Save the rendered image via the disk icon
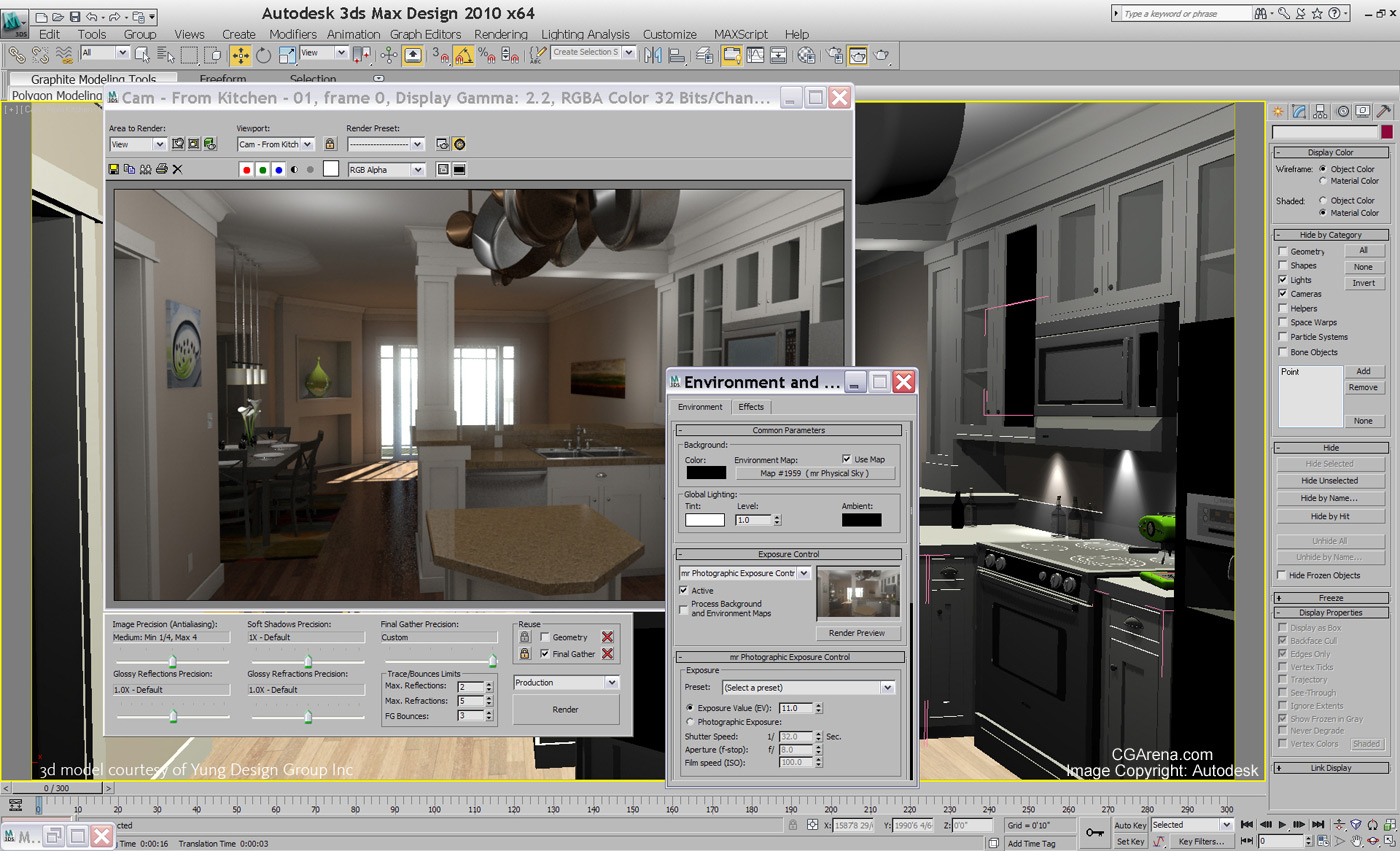Screen dimensions: 1400x851 click(114, 169)
